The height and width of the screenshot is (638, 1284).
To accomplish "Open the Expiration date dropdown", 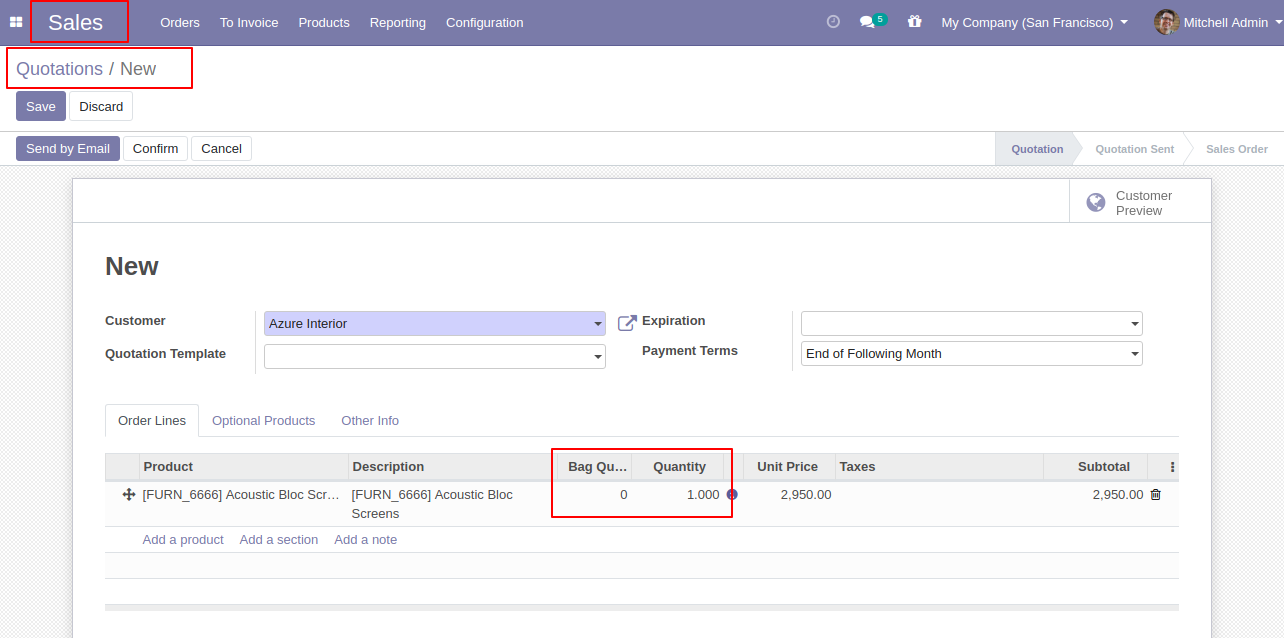I will pos(1135,324).
